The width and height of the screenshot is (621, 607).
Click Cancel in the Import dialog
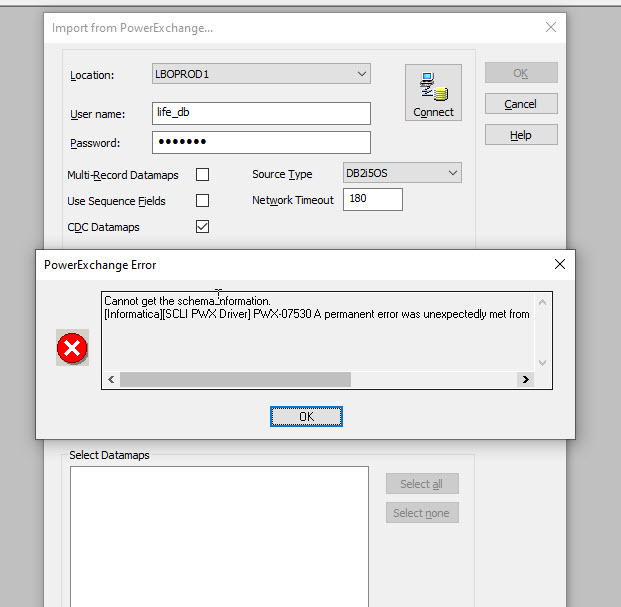521,104
